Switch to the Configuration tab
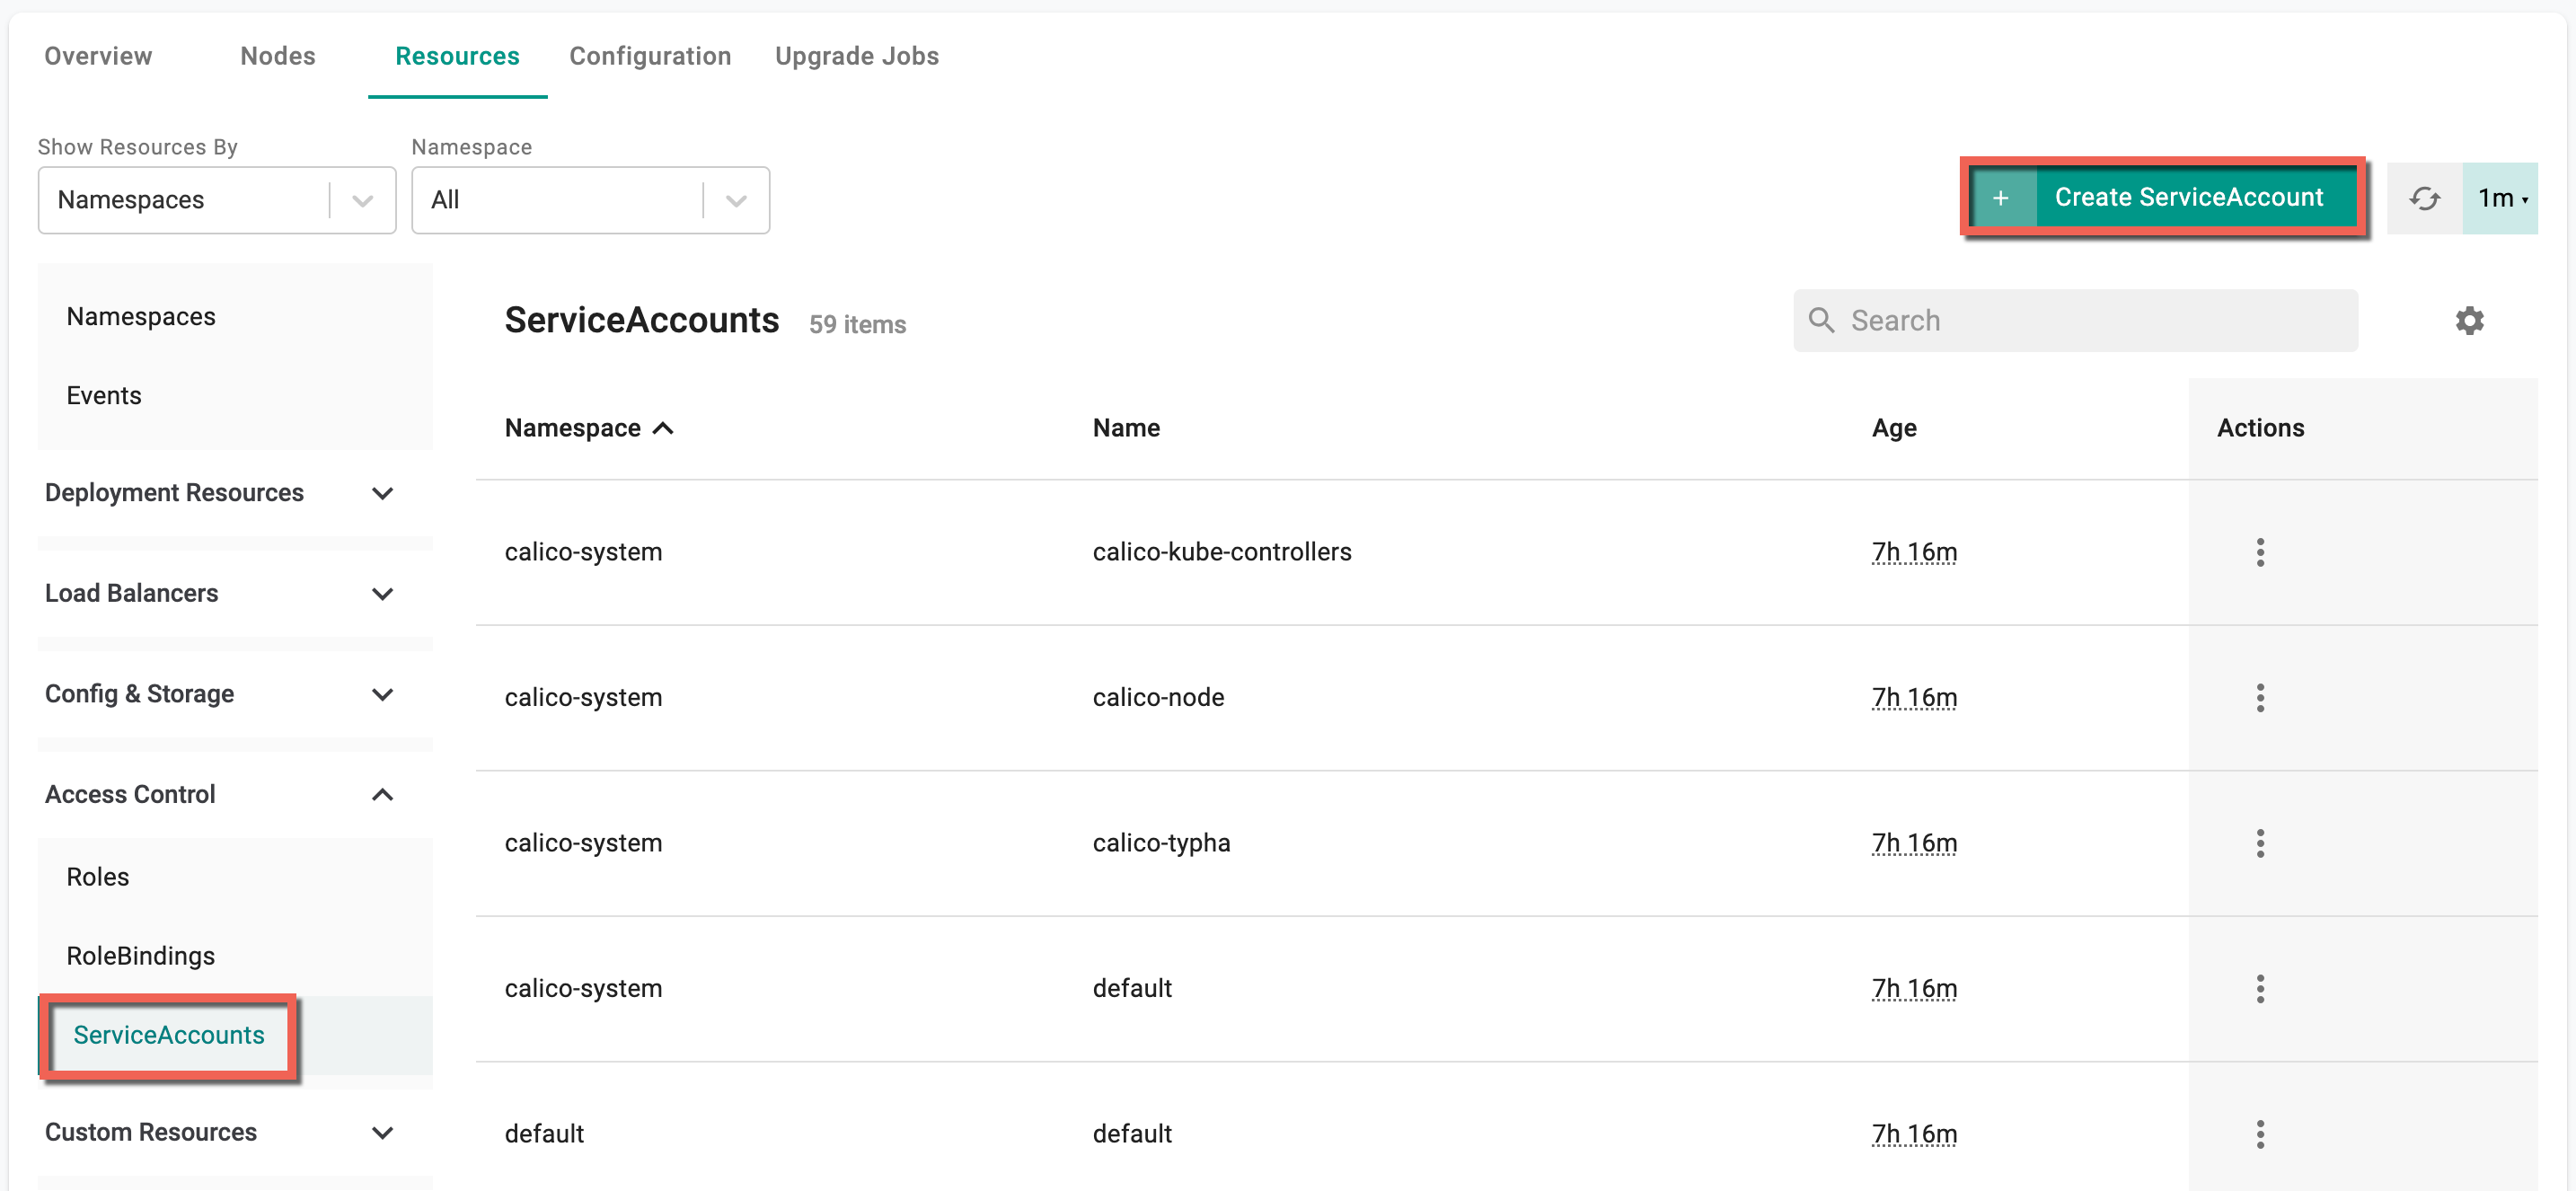Image resolution: width=2576 pixels, height=1191 pixels. click(650, 56)
